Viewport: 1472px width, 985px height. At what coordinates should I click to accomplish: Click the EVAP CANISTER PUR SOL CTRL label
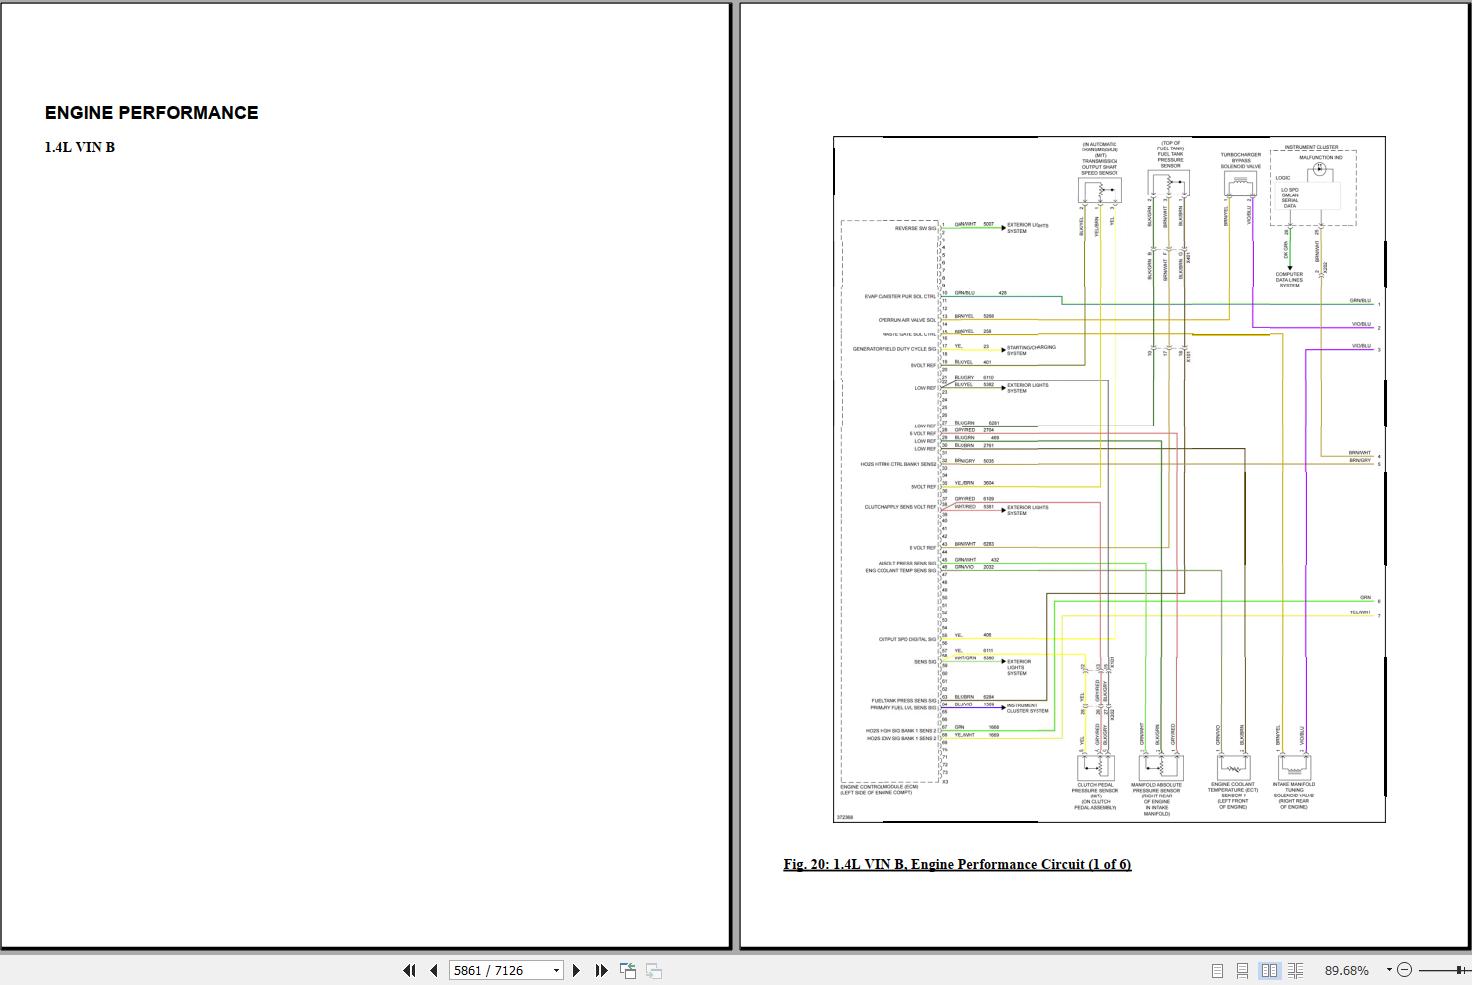pyautogui.click(x=901, y=297)
